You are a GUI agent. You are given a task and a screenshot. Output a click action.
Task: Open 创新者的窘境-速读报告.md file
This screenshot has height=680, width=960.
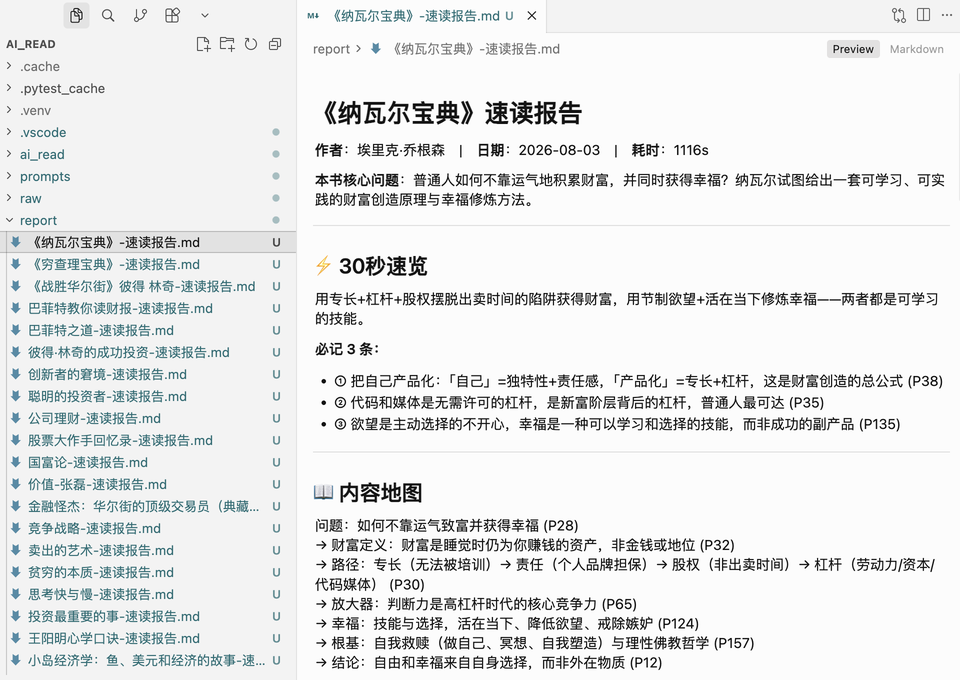(x=148, y=375)
